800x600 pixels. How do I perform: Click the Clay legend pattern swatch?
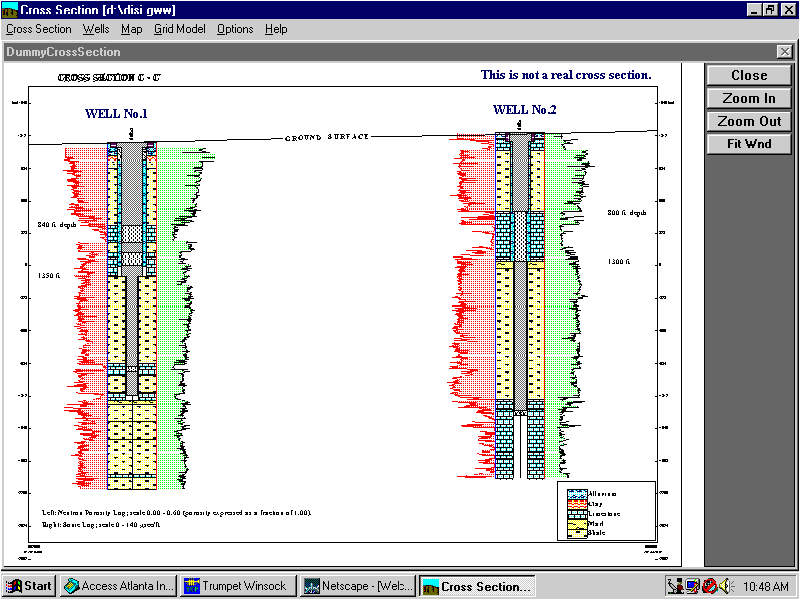coord(577,504)
